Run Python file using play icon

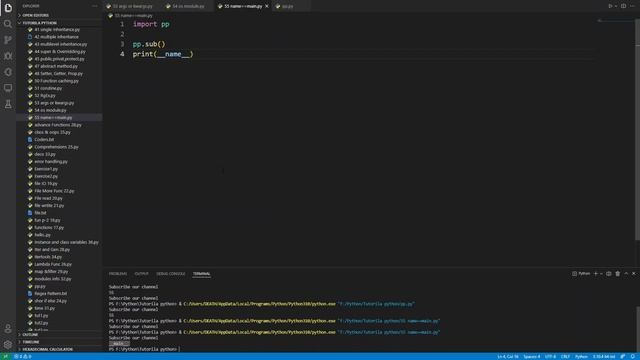(x=610, y=6)
